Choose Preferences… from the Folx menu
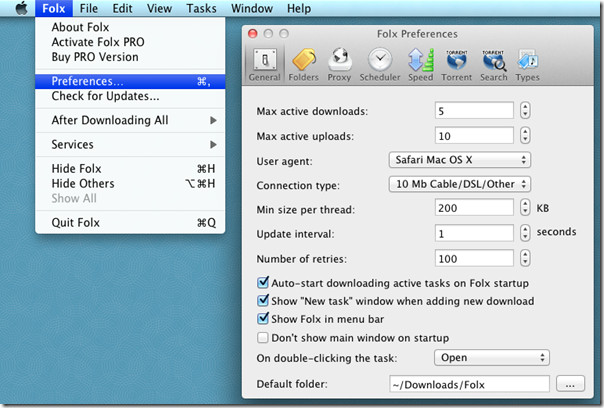Image resolution: width=604 pixels, height=408 pixels. pos(130,81)
